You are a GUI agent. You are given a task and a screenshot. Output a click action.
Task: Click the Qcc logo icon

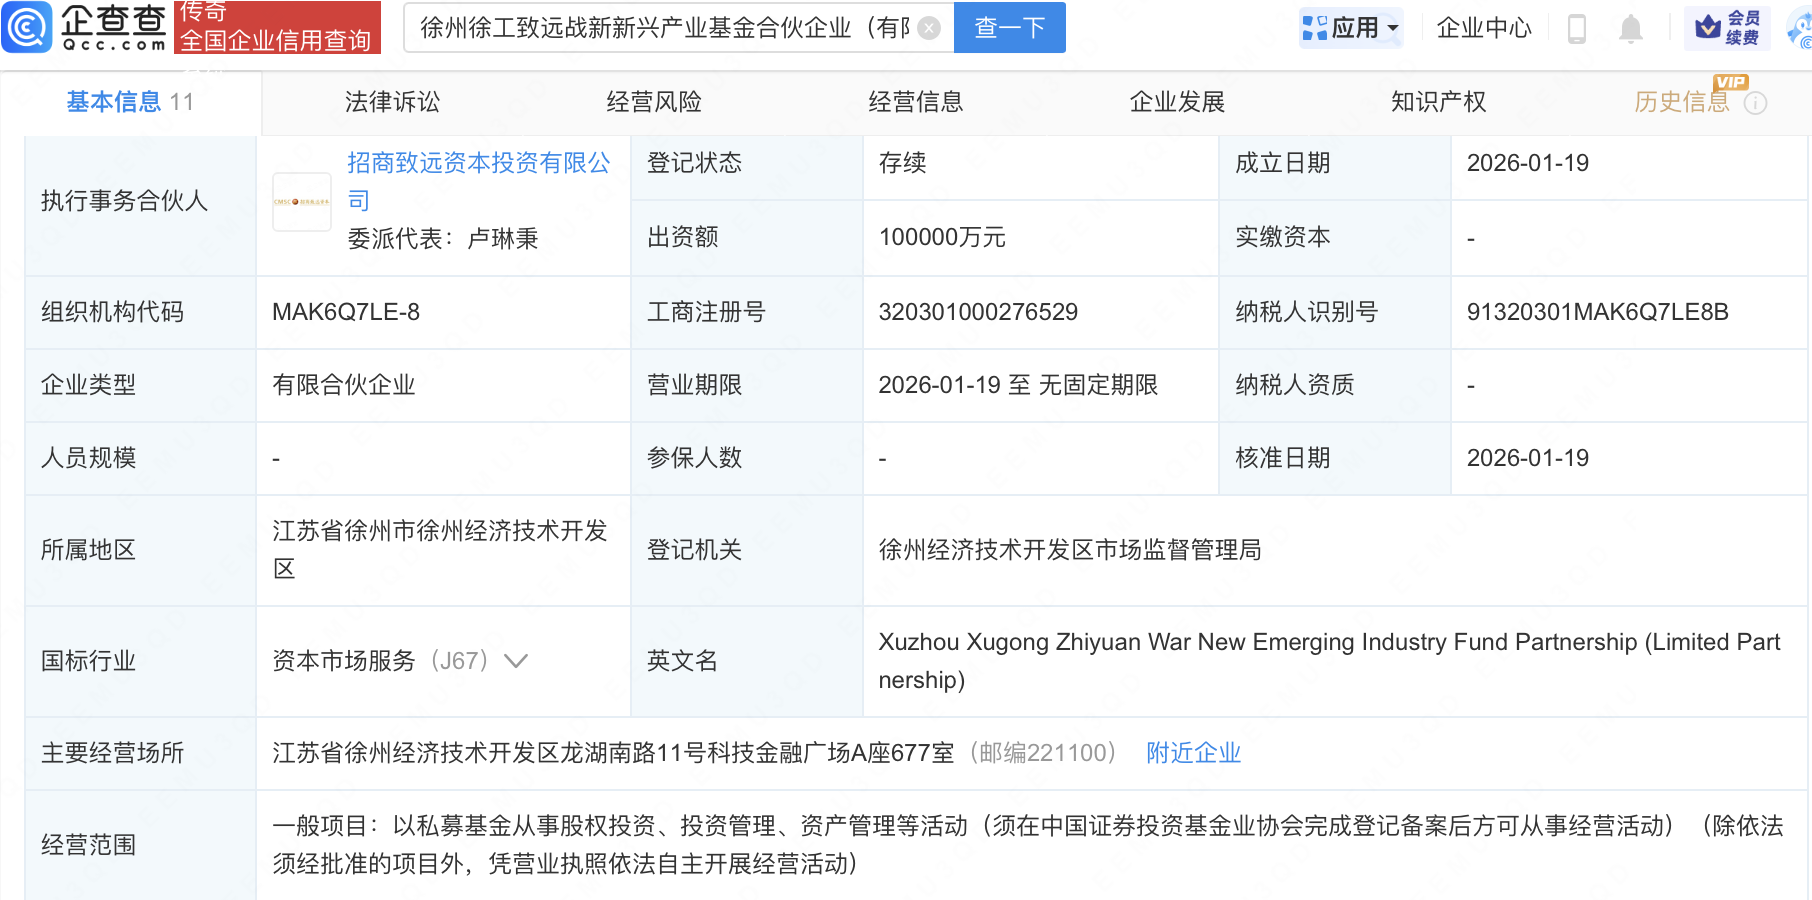27,27
